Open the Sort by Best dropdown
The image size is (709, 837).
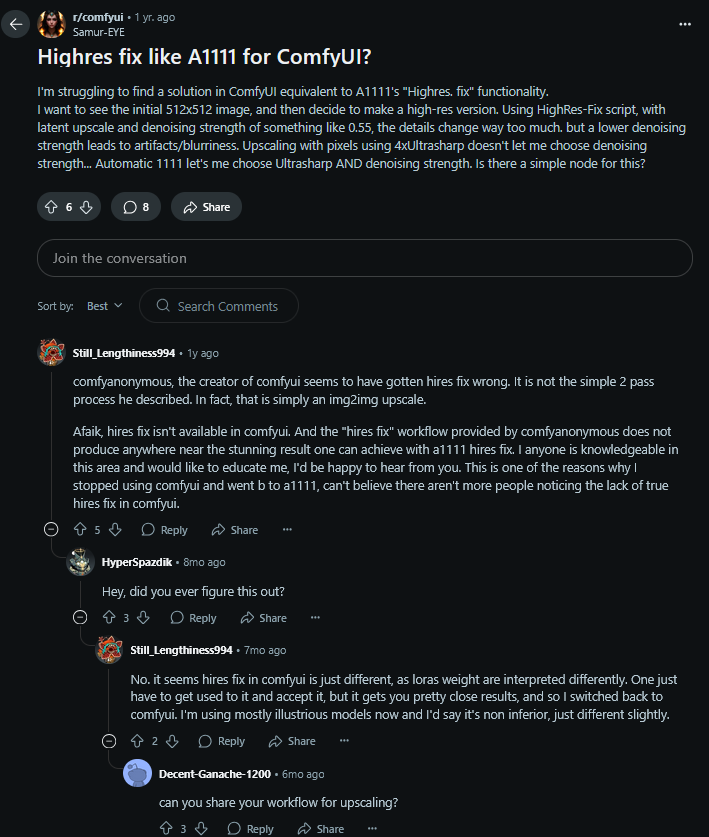(x=105, y=306)
